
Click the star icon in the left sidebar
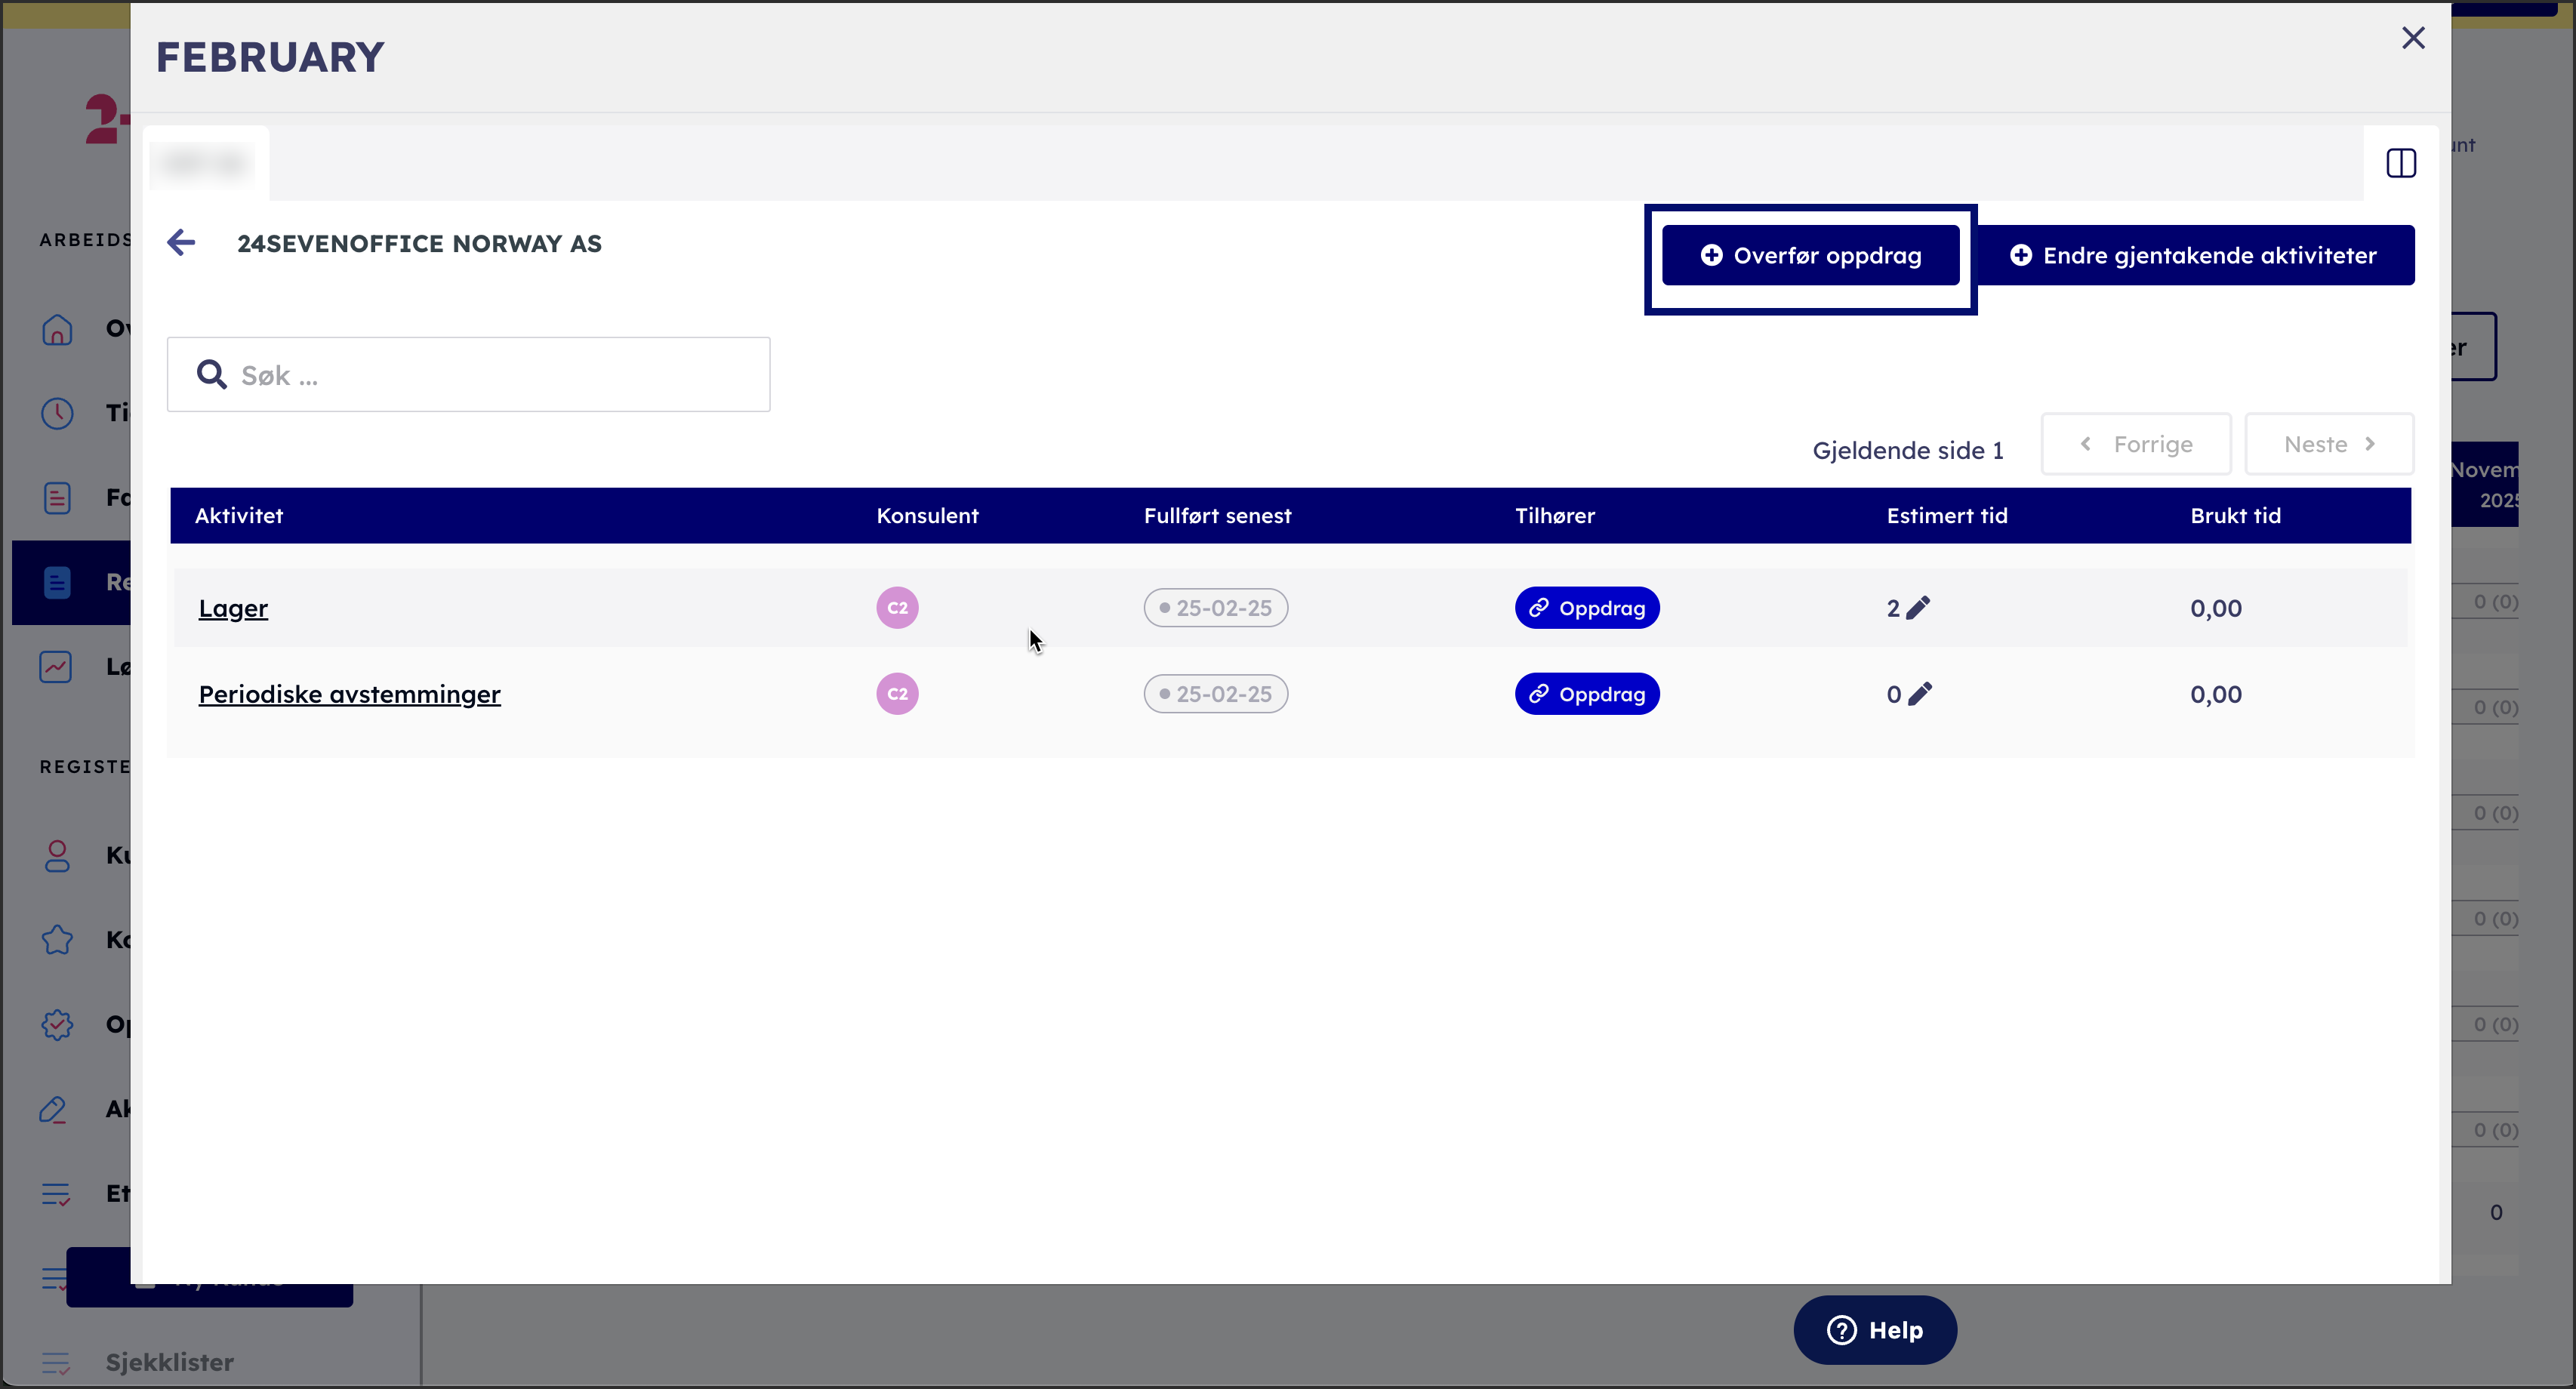(57, 940)
